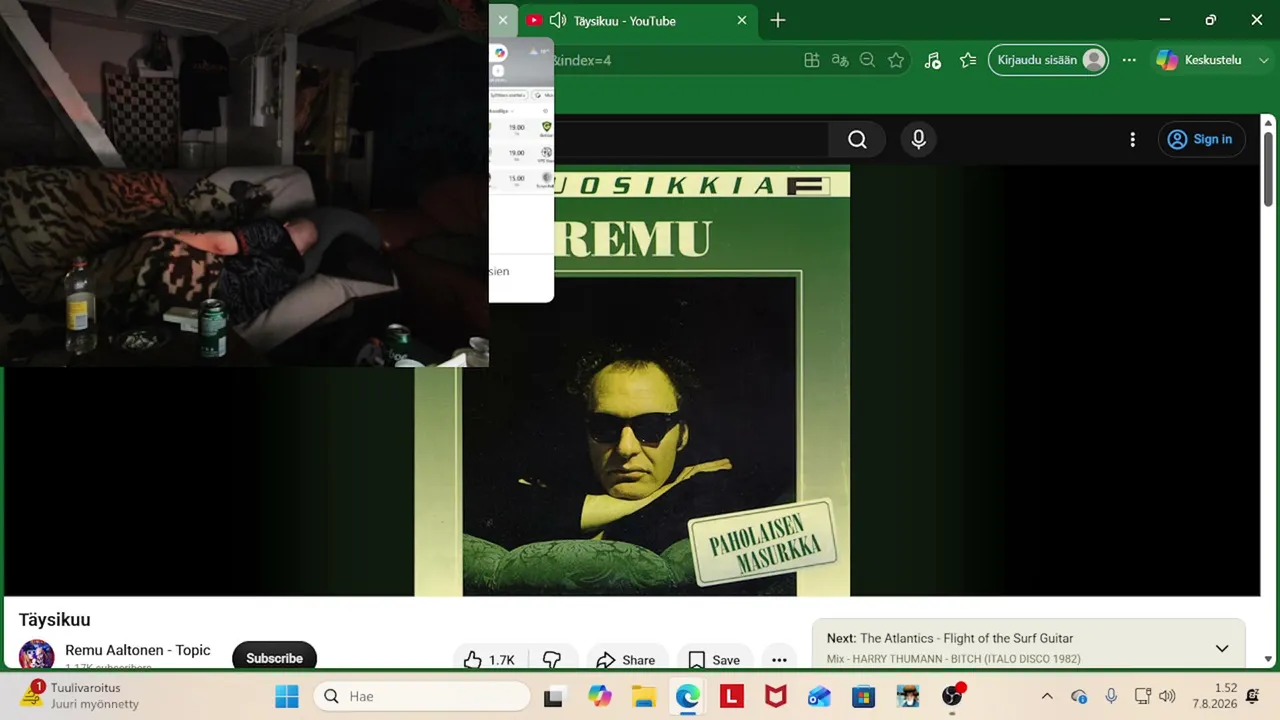Screen dimensions: 1280x720
Task: Close the partially hidden tab to the left
Action: click(x=503, y=20)
